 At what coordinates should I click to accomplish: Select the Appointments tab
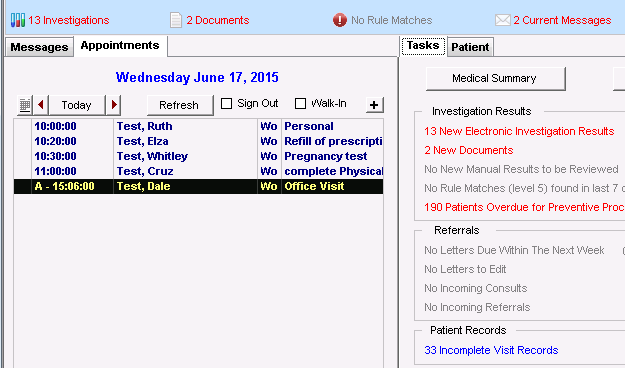click(120, 45)
